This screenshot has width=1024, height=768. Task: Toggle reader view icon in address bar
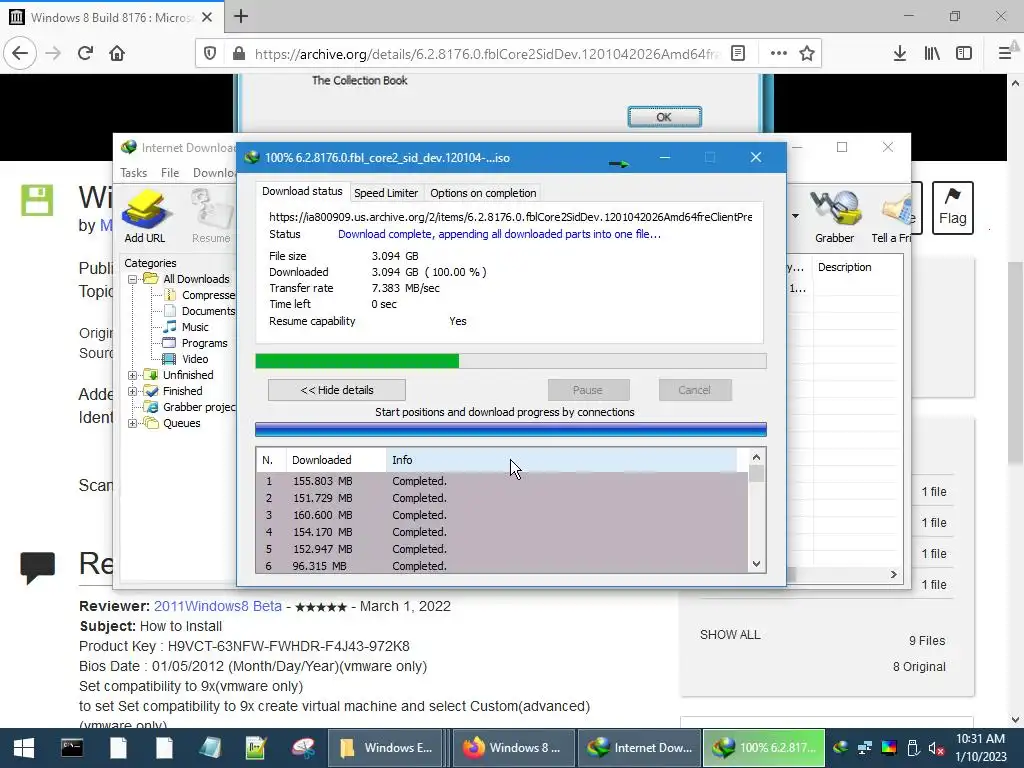(738, 53)
